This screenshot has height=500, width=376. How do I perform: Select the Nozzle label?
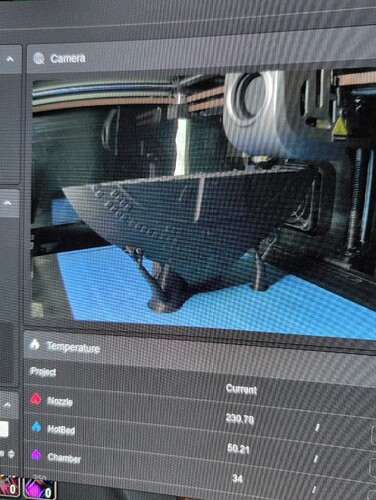(x=60, y=401)
